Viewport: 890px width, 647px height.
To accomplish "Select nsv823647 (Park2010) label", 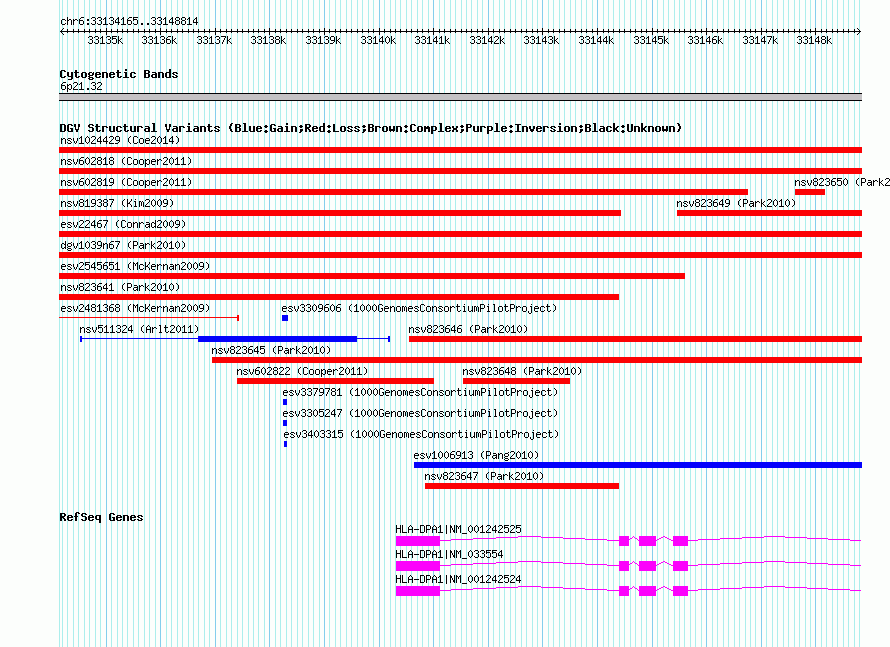I will pyautogui.click(x=484, y=476).
